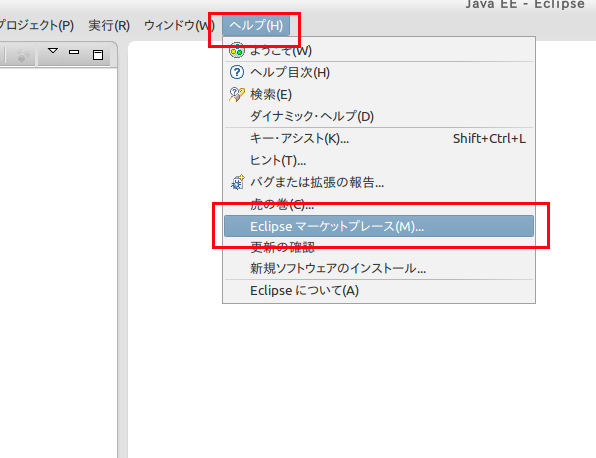Close the ヘルプ(H) menu
596x458 pixels.
click(256, 25)
